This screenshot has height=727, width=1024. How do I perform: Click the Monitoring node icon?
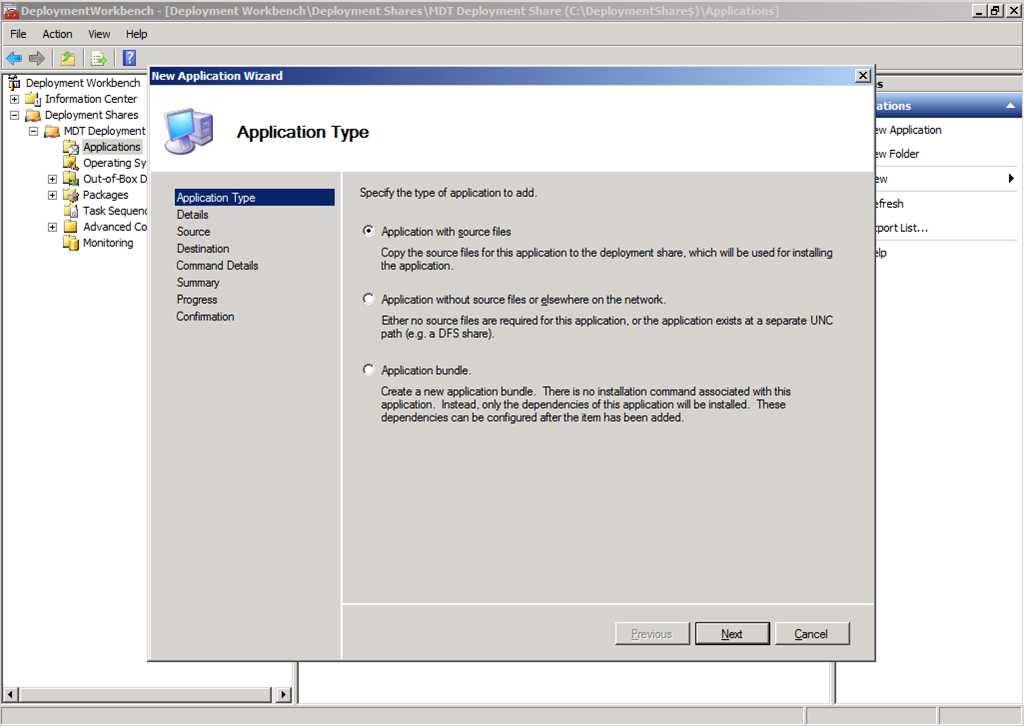pyautogui.click(x=71, y=243)
